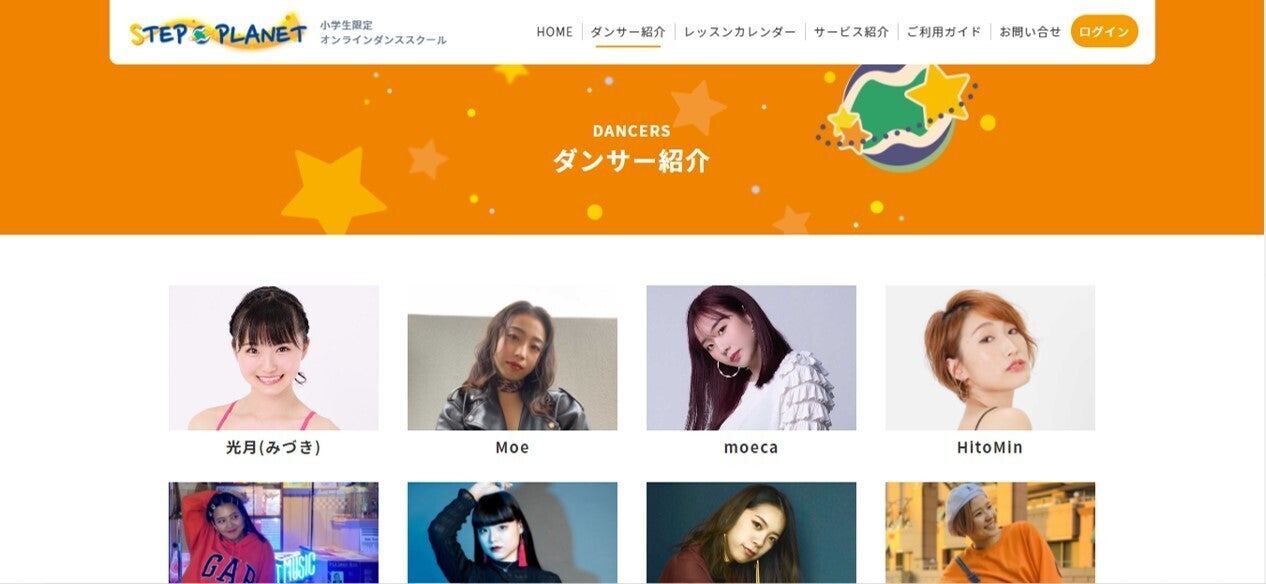Open HitoMin dancer photo

pos(990,358)
